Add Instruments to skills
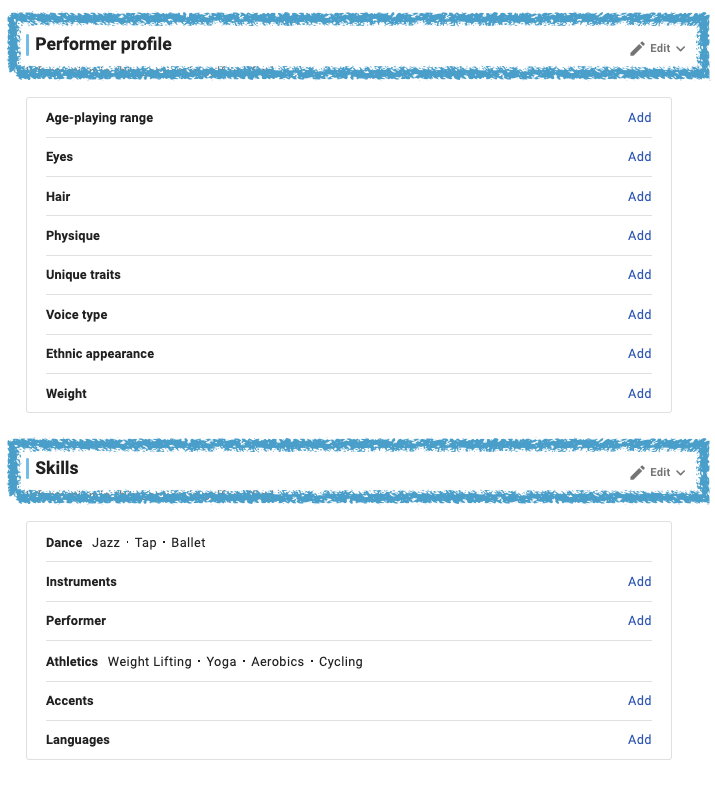 coord(639,582)
